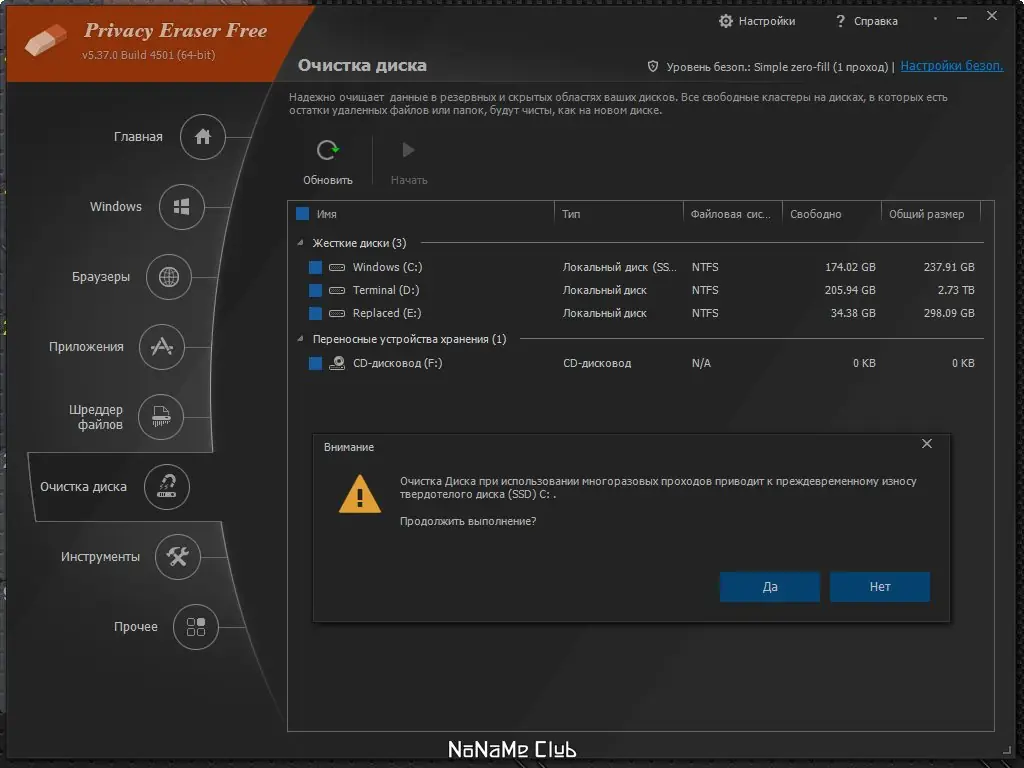Select the Terminal (D:) drive name
Screen dimensions: 1024x768
(386, 290)
